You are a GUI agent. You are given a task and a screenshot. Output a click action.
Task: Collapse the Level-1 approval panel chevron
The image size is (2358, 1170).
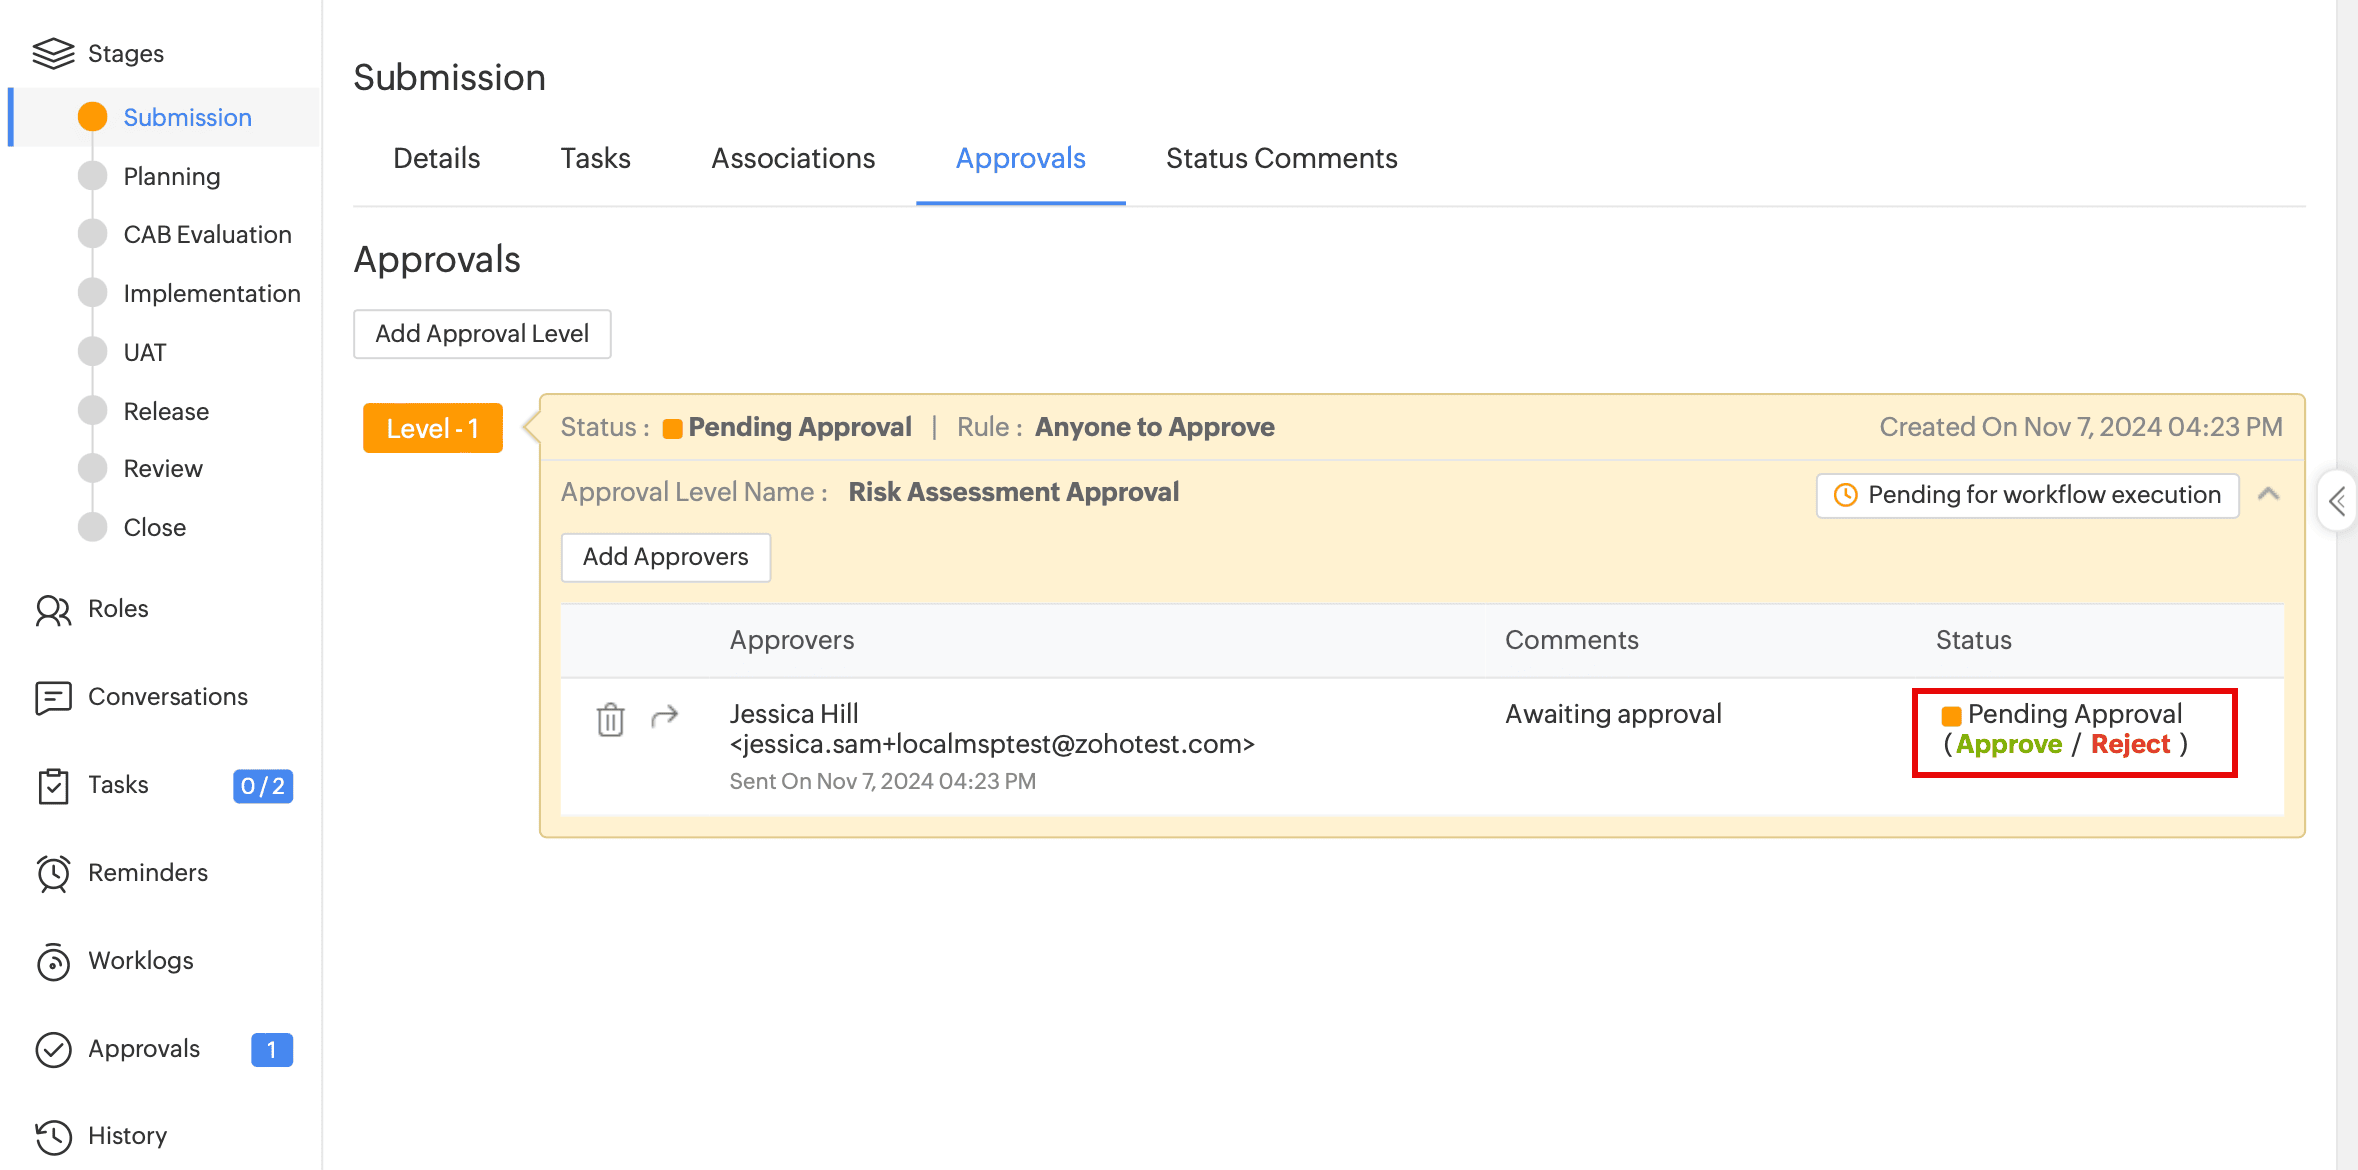click(2268, 494)
